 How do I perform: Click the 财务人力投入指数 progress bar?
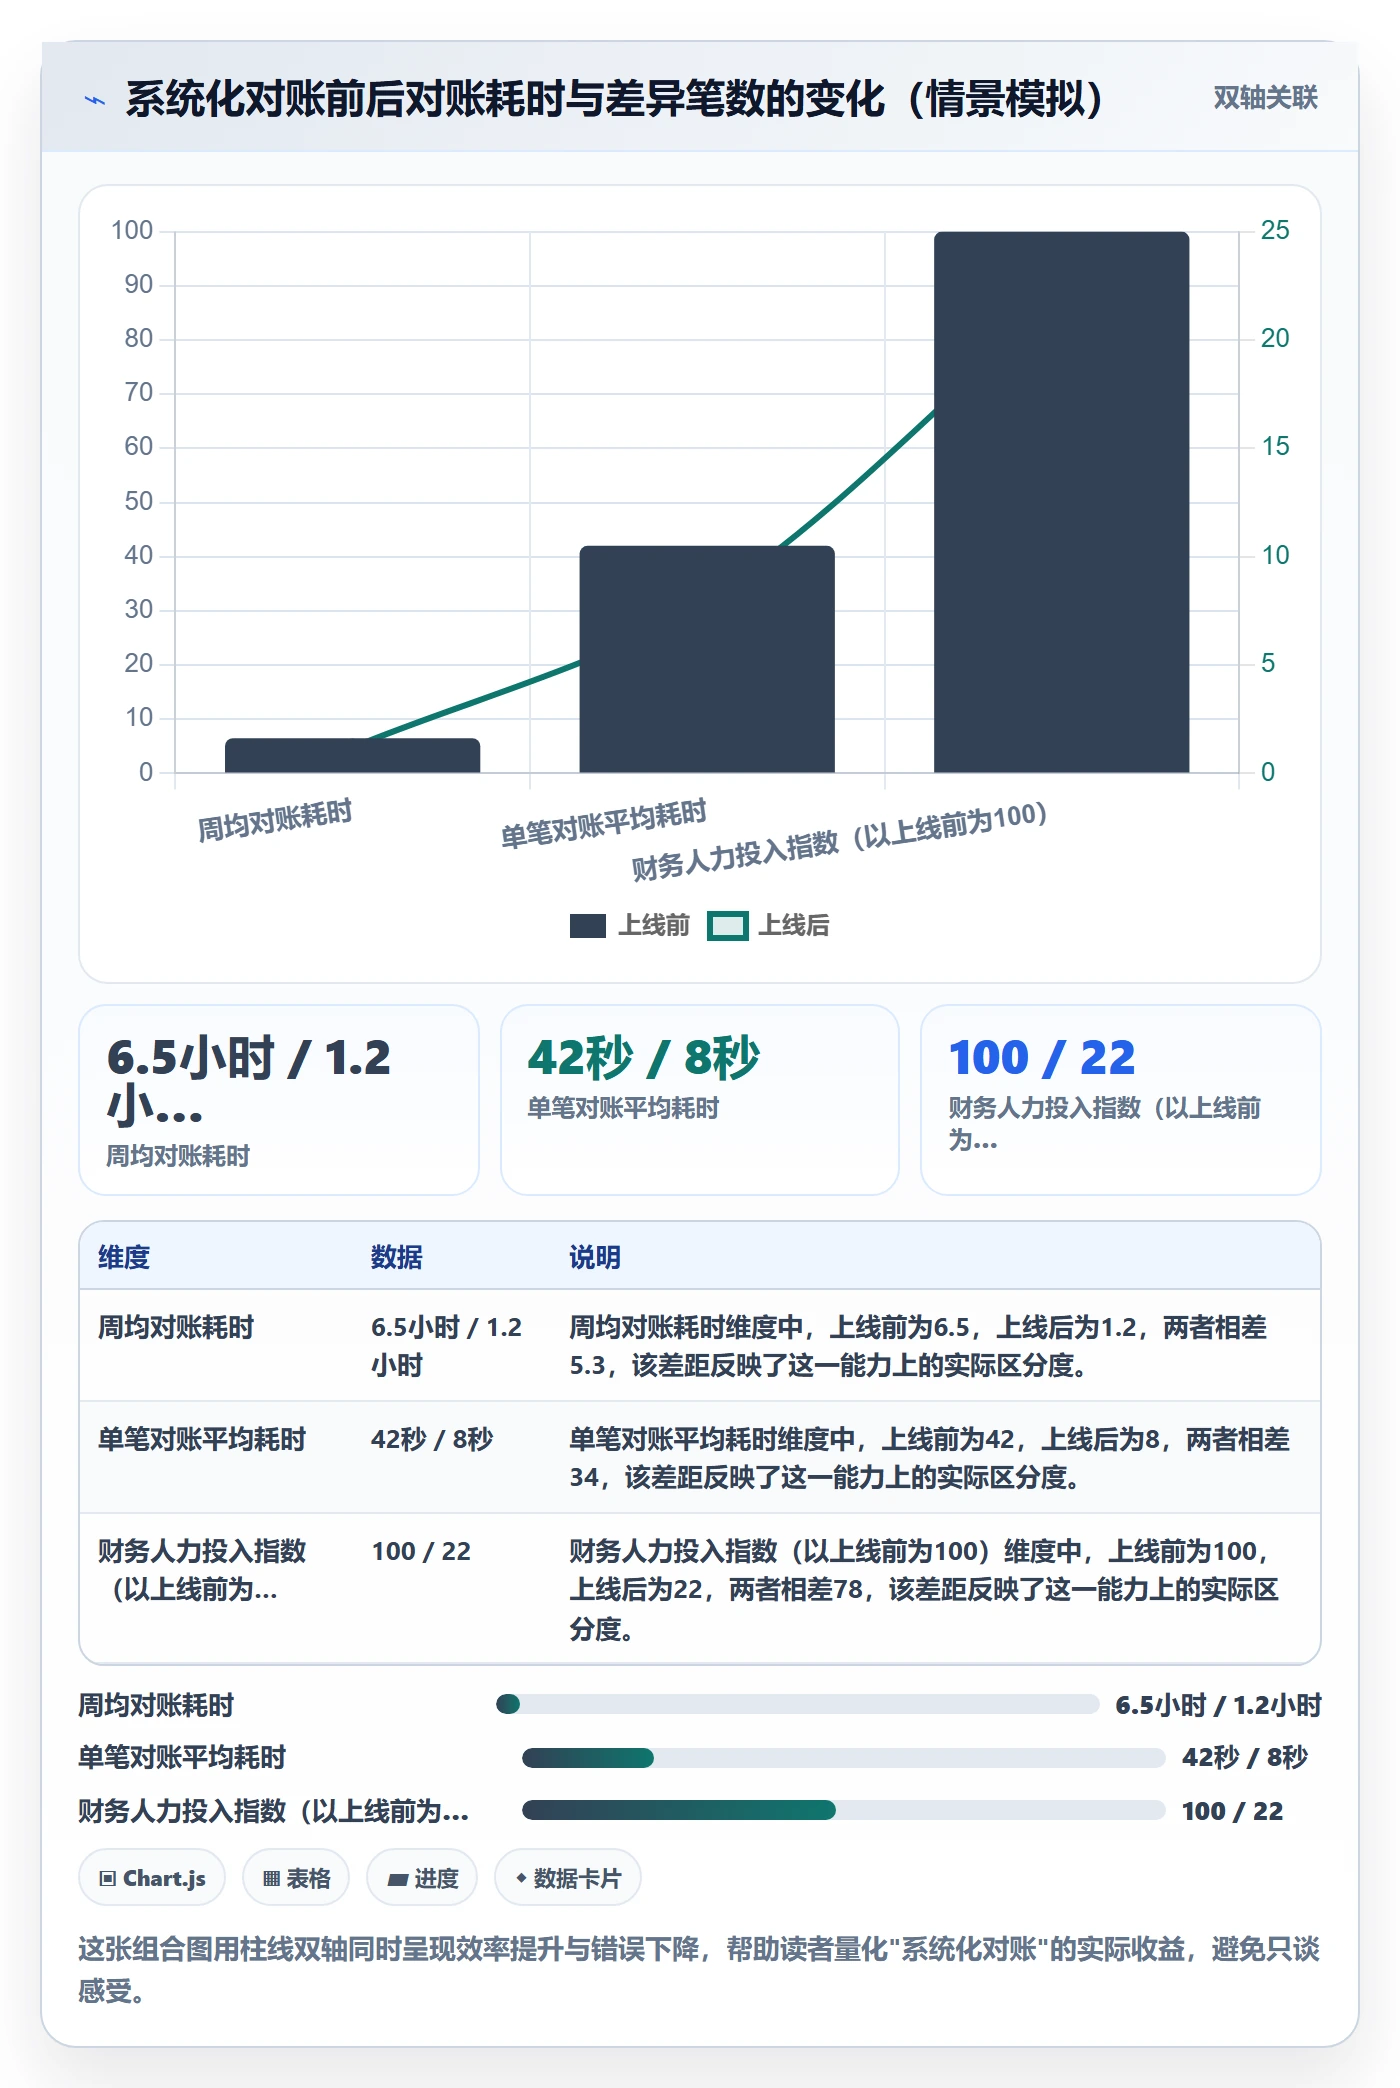pos(843,1810)
